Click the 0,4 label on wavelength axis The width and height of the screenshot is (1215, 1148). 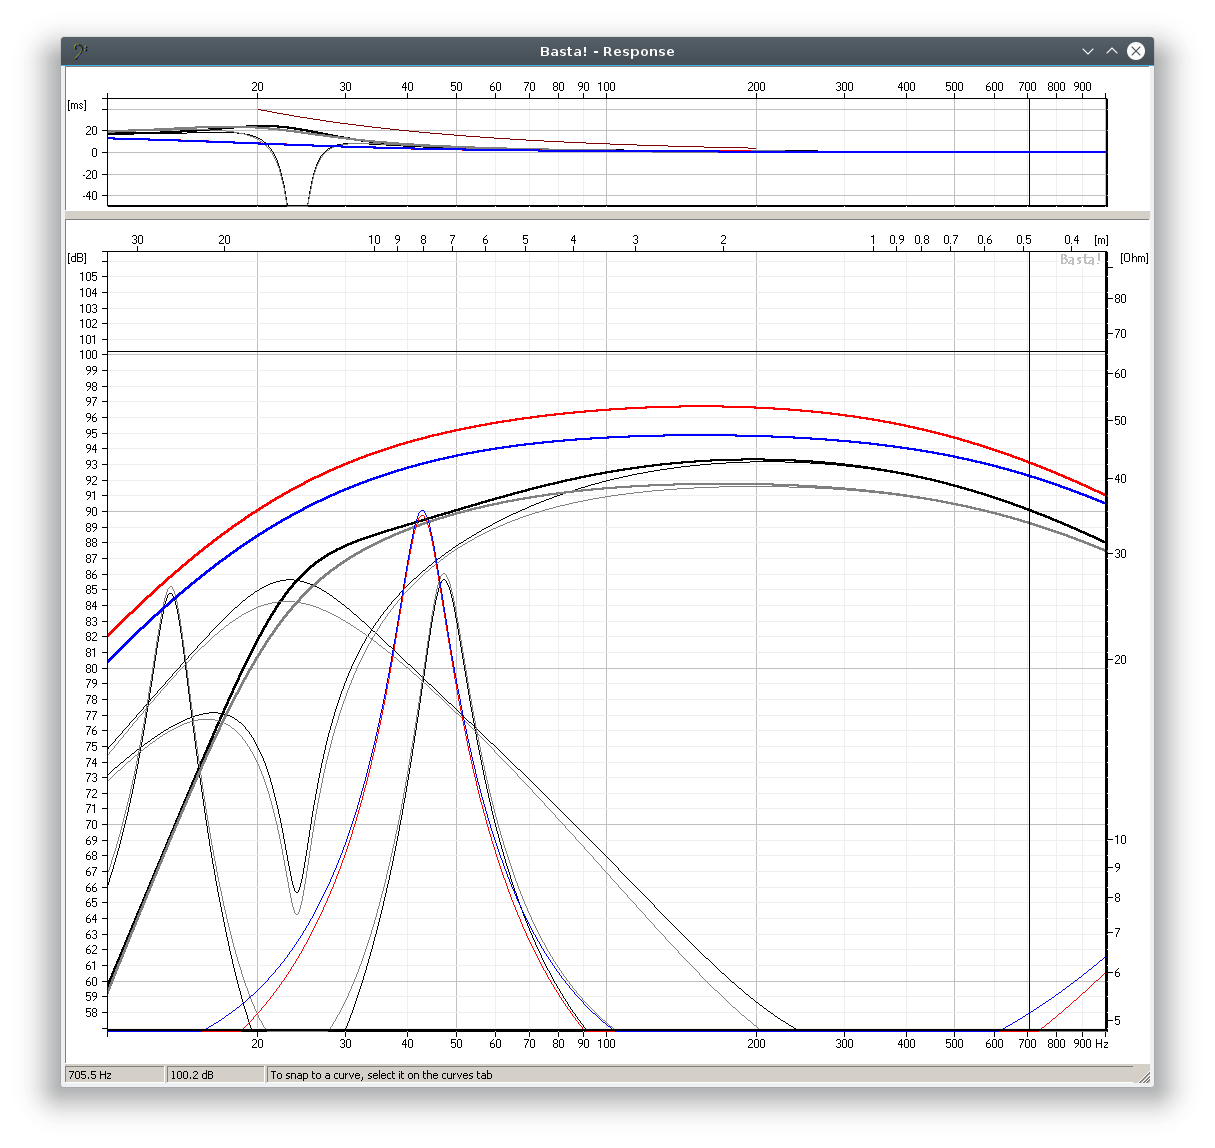tap(1072, 240)
